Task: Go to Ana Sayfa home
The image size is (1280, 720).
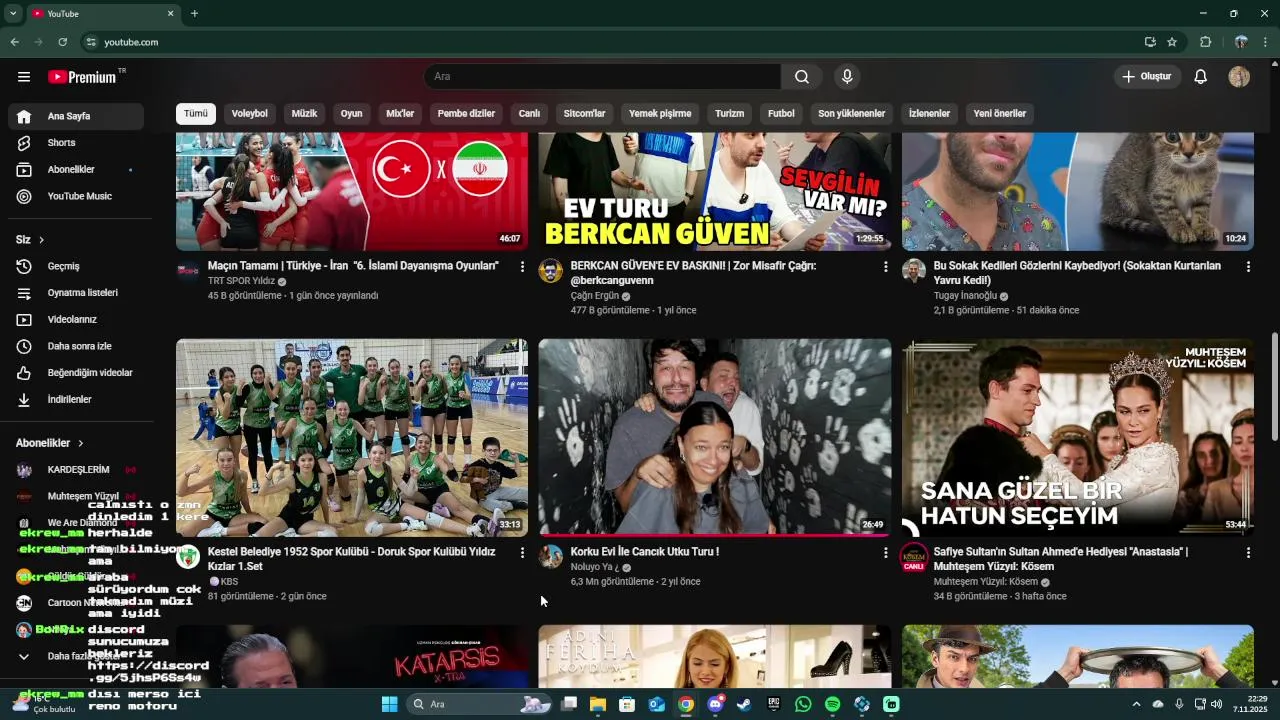Action: coord(76,116)
